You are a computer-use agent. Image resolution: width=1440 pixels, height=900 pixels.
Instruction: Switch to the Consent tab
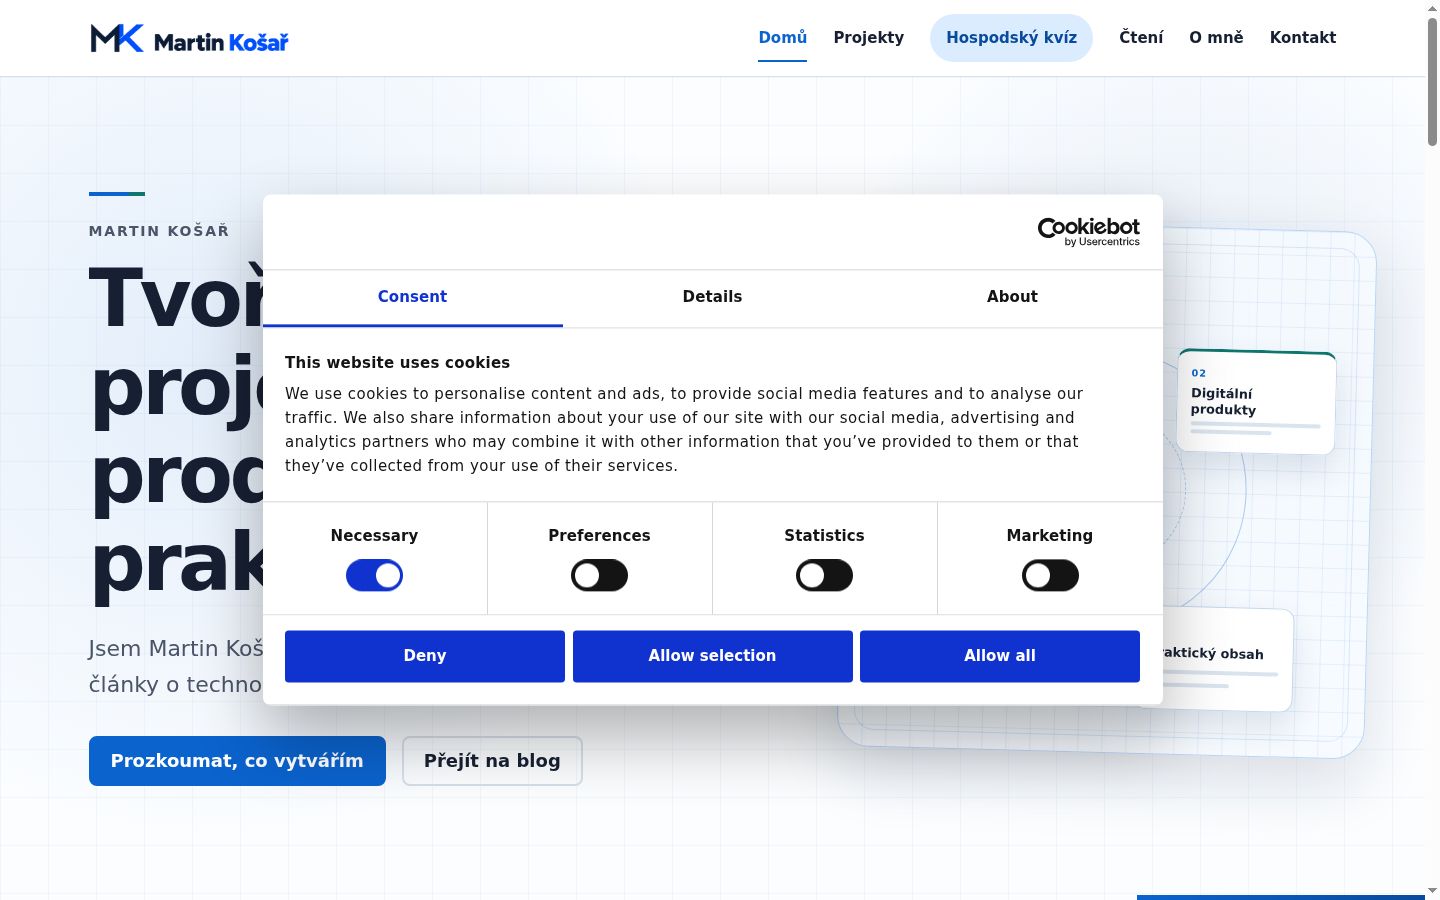412,297
